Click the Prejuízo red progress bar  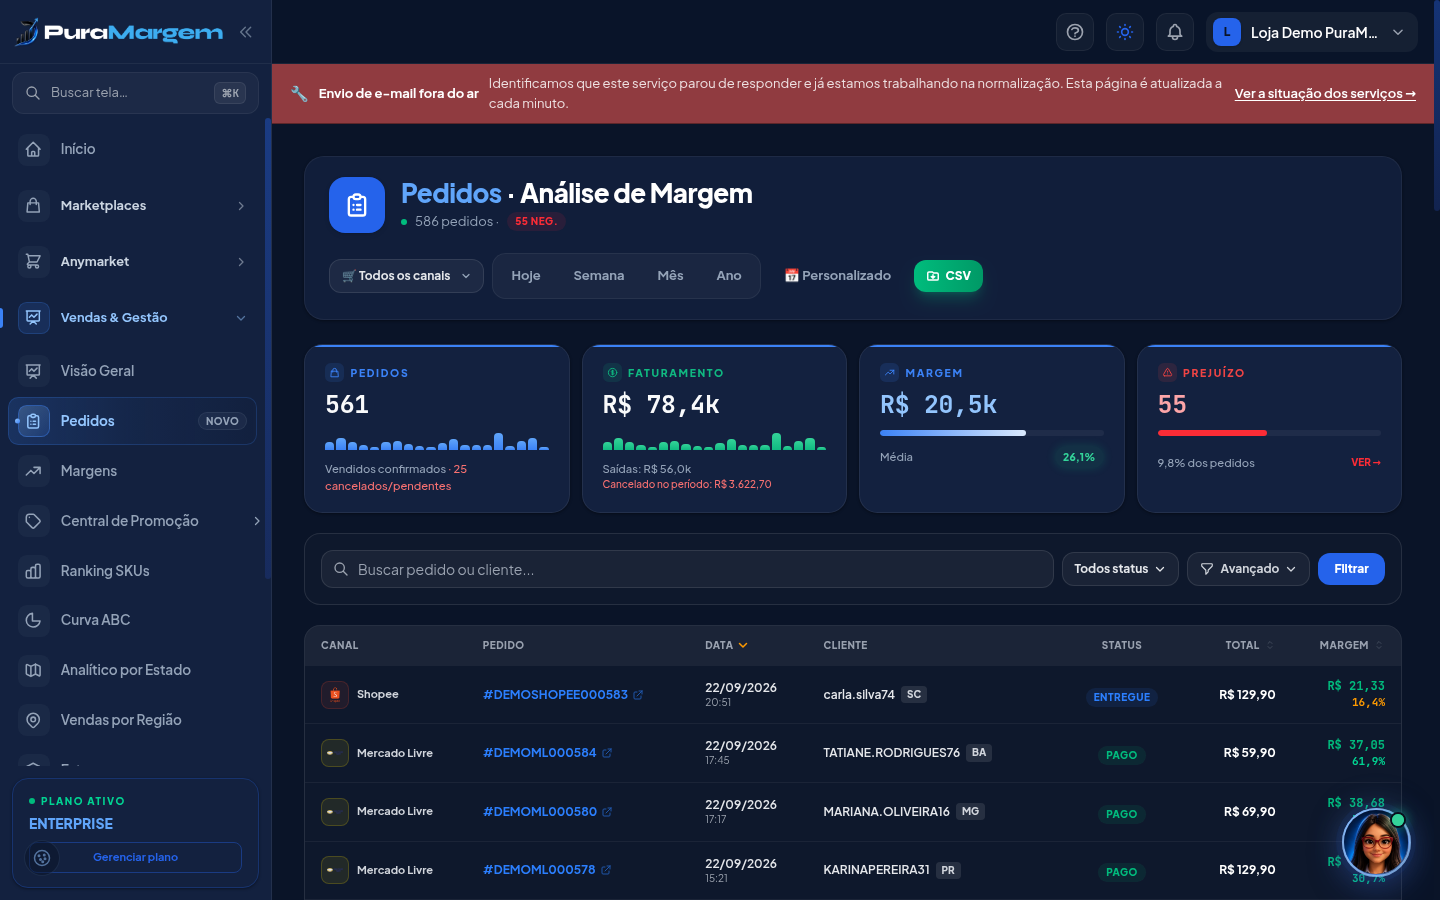(1269, 433)
